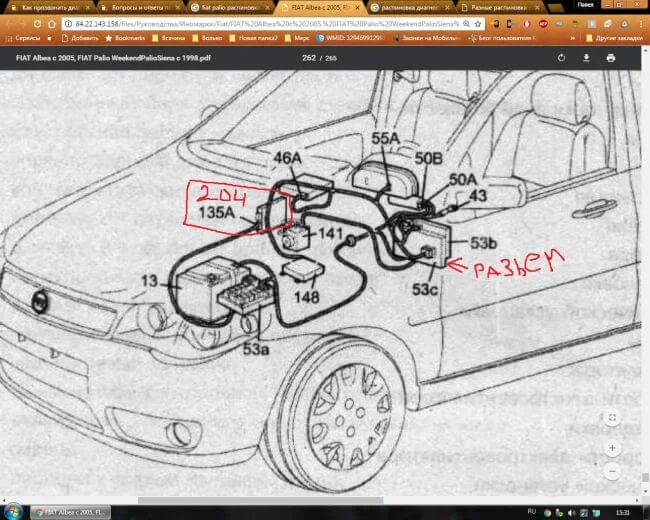Go back to the previous page

8,22
